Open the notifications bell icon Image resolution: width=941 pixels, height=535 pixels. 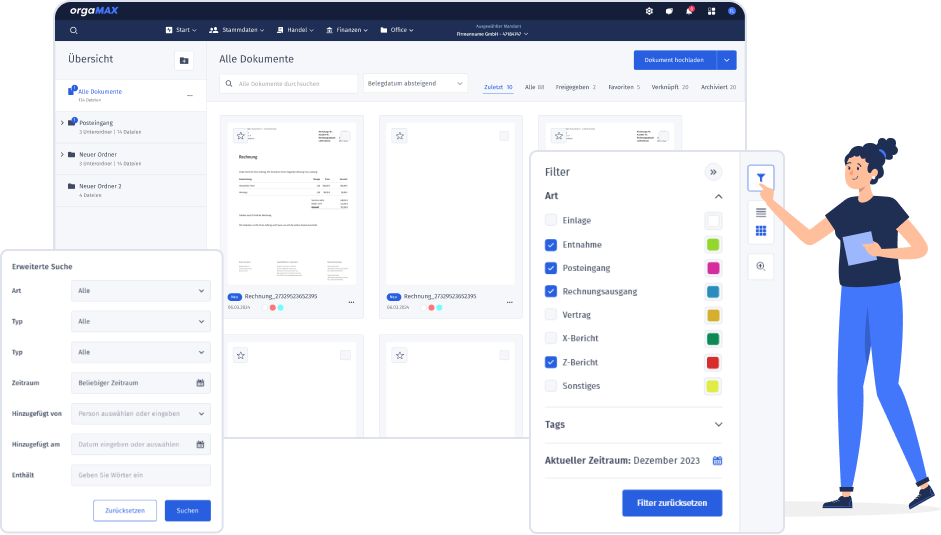click(690, 11)
